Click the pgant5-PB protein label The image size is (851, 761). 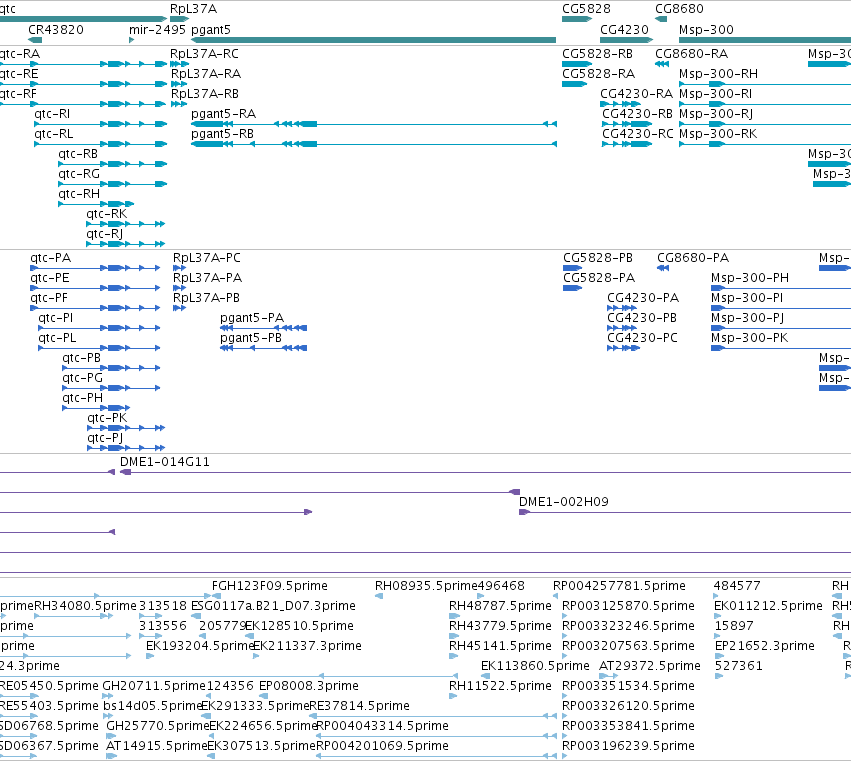click(x=251, y=338)
